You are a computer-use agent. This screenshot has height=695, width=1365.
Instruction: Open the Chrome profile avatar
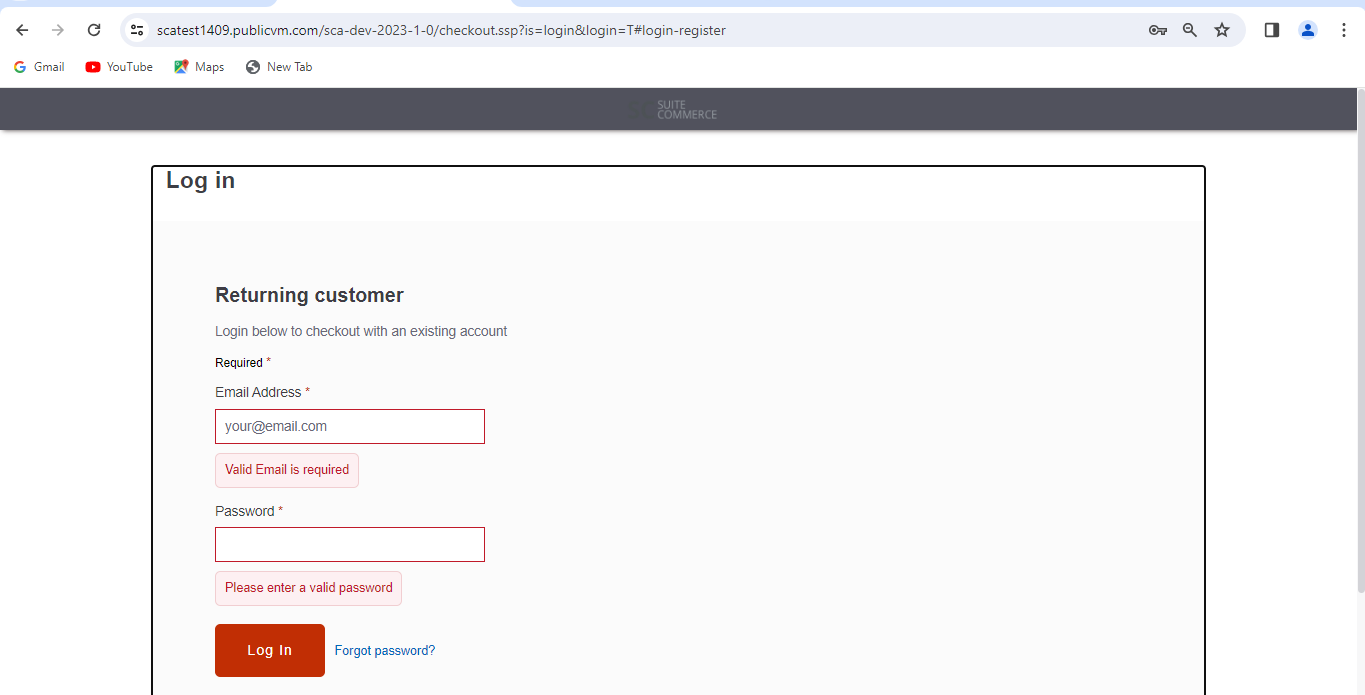1307,30
